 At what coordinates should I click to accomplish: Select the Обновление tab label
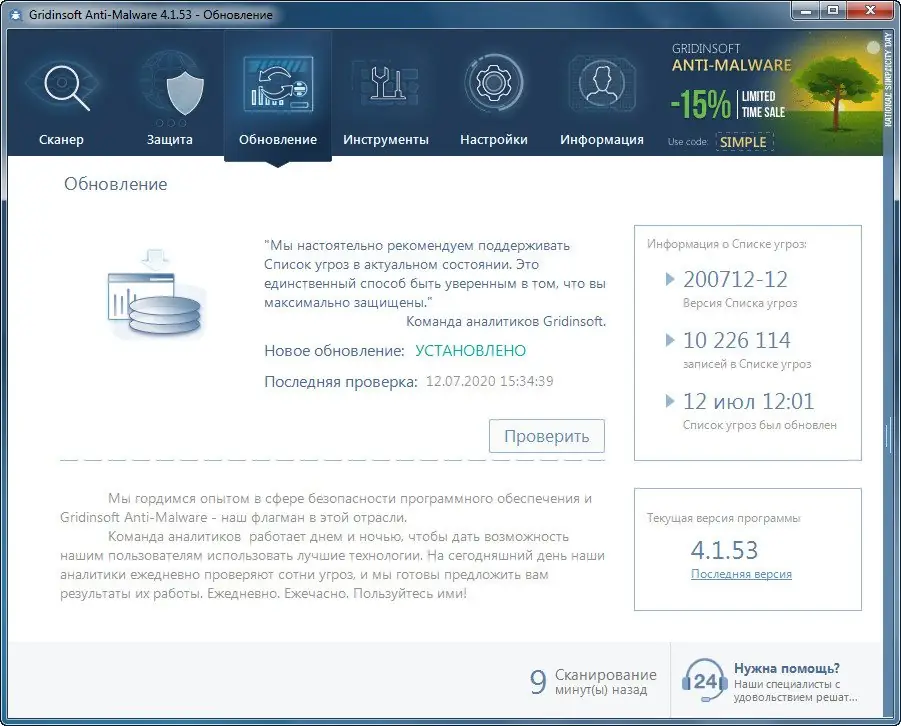pos(278,140)
